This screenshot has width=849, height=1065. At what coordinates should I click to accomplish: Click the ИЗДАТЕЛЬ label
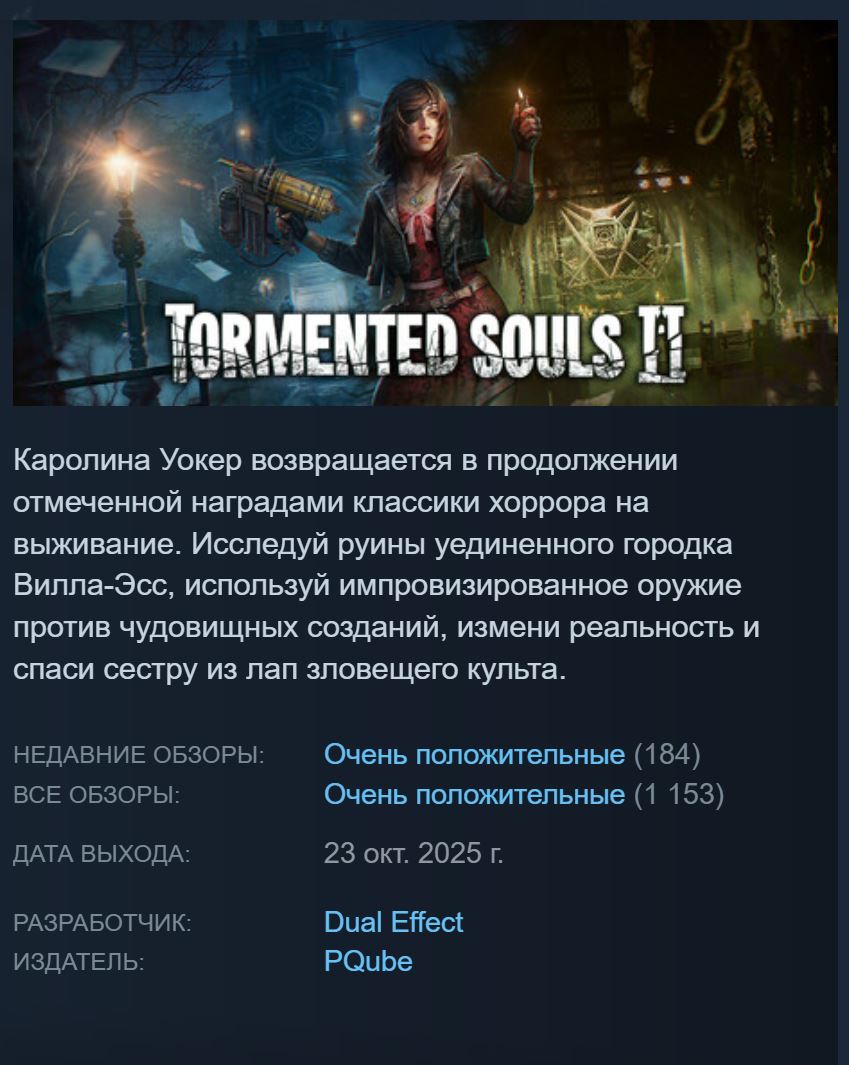[79, 962]
